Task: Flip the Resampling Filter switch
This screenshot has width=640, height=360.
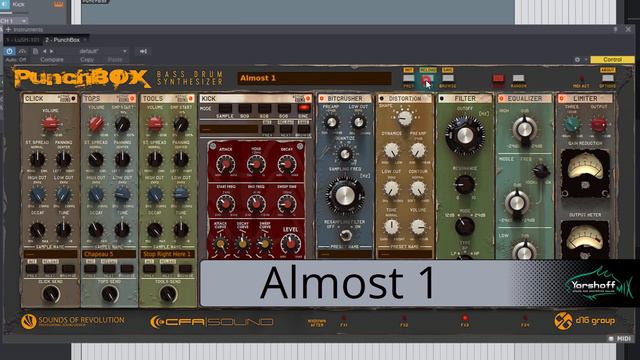Action: click(345, 235)
